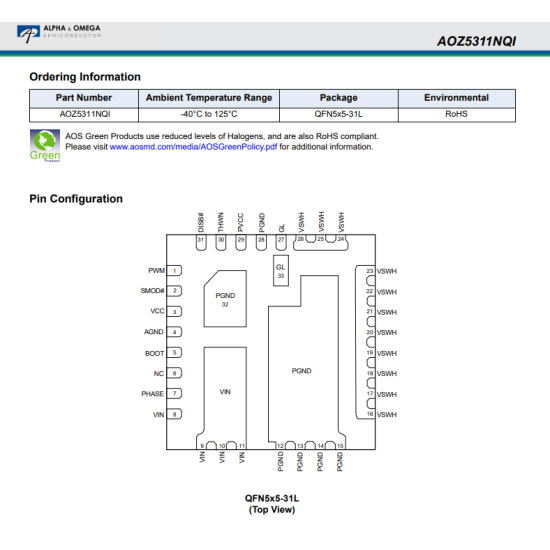Click the QFN5x5-31L table cell

coord(339,114)
